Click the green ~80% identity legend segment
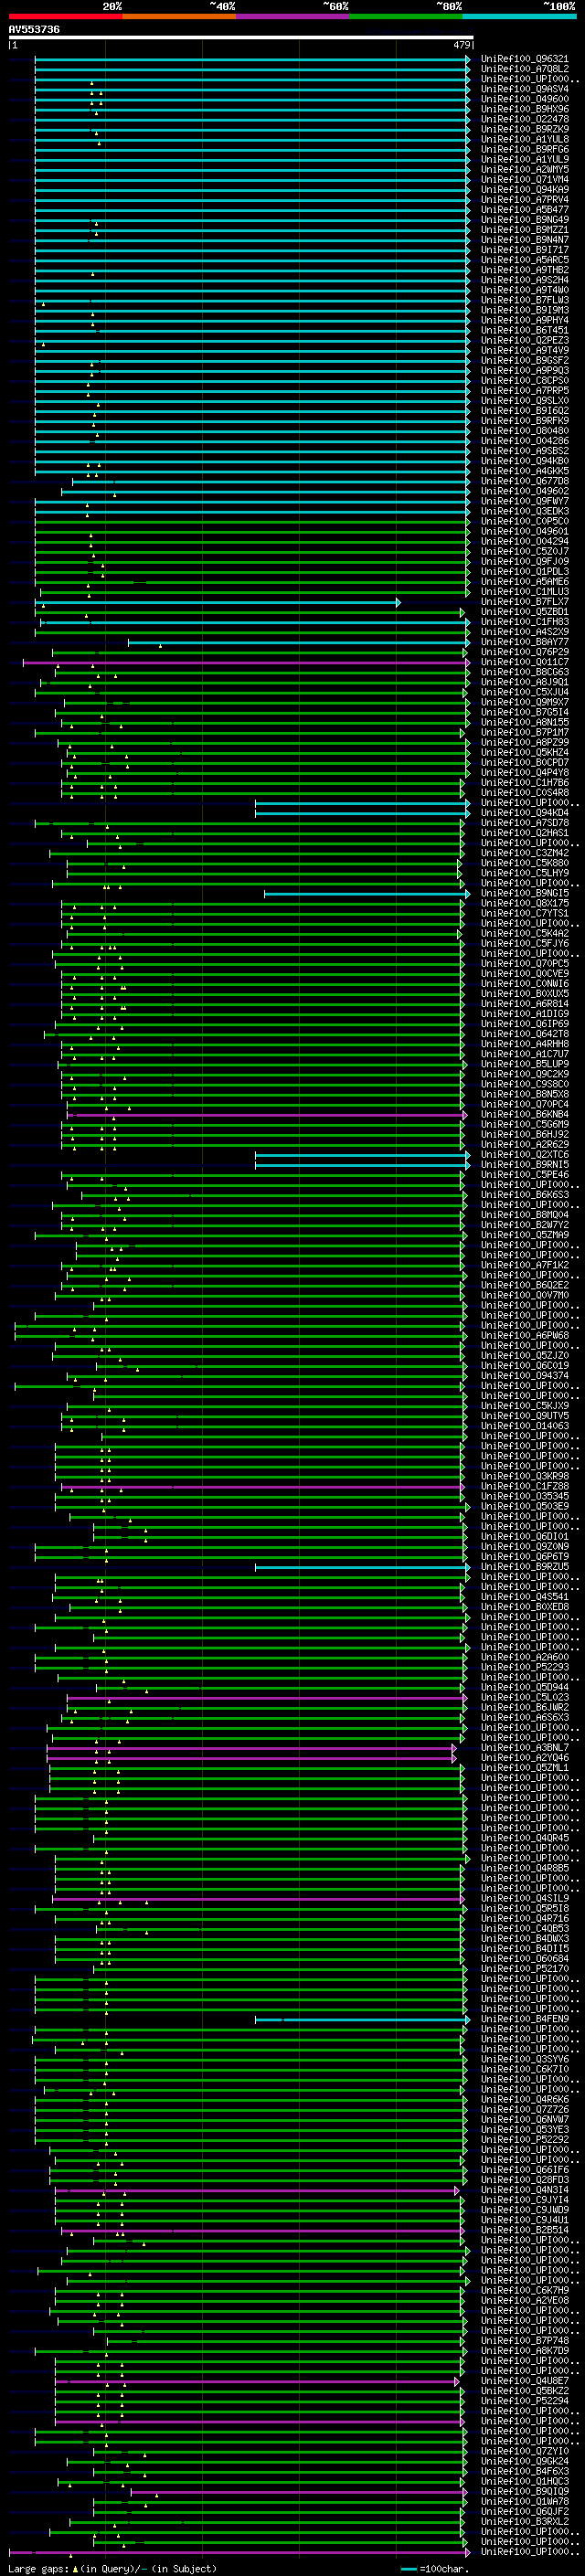The height and width of the screenshot is (2576, 585). pos(406,17)
